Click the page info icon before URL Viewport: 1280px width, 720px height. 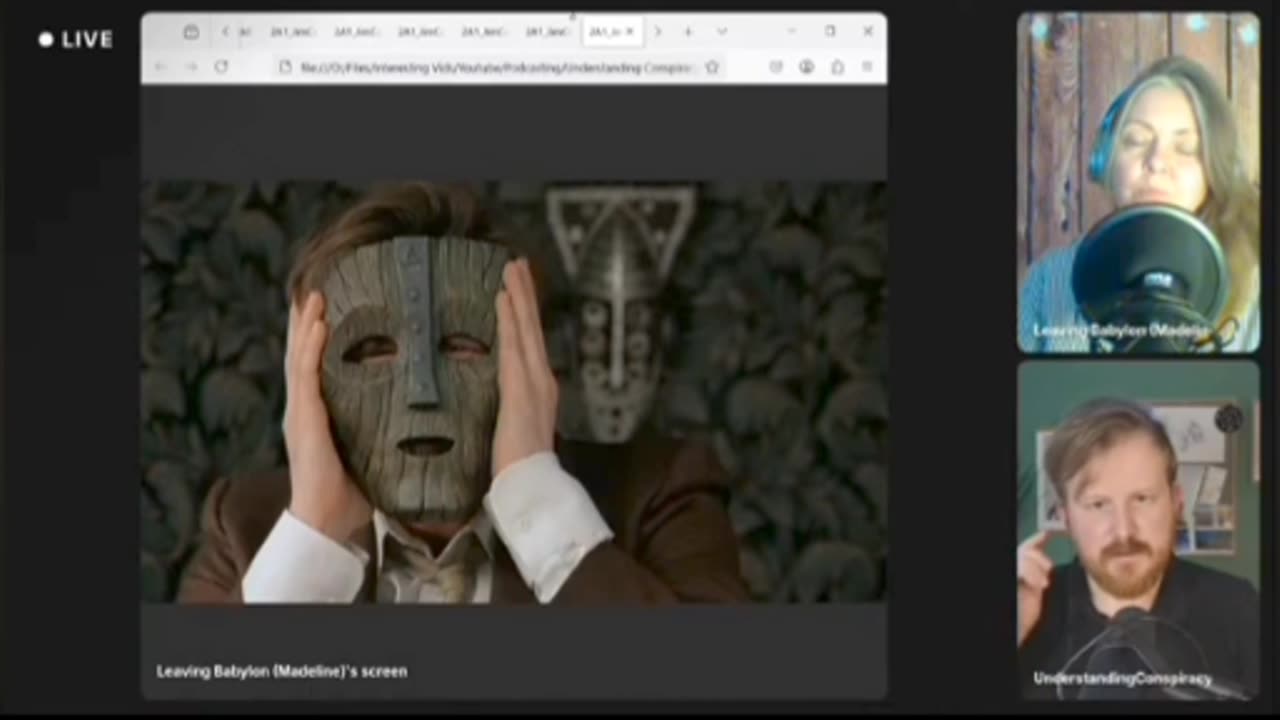click(x=285, y=67)
